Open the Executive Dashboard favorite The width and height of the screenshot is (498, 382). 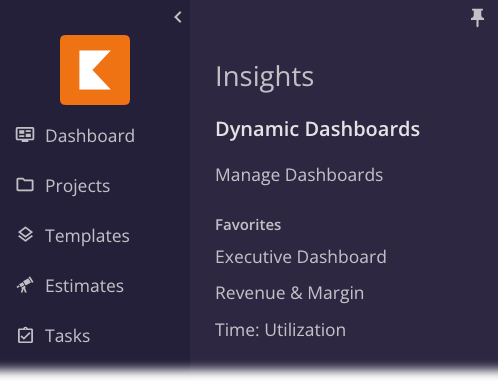pyautogui.click(x=301, y=257)
